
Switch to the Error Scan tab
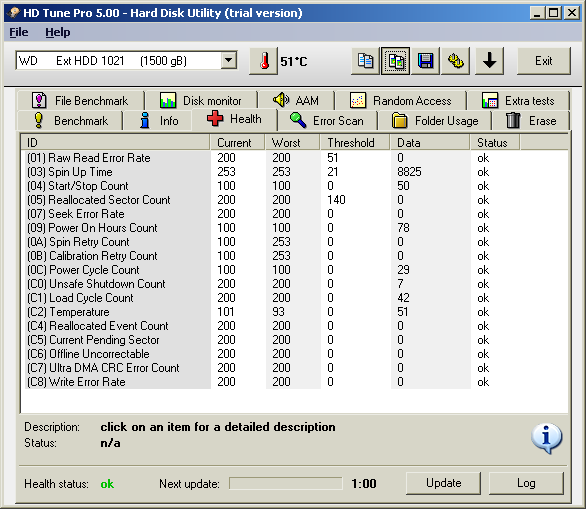click(327, 121)
